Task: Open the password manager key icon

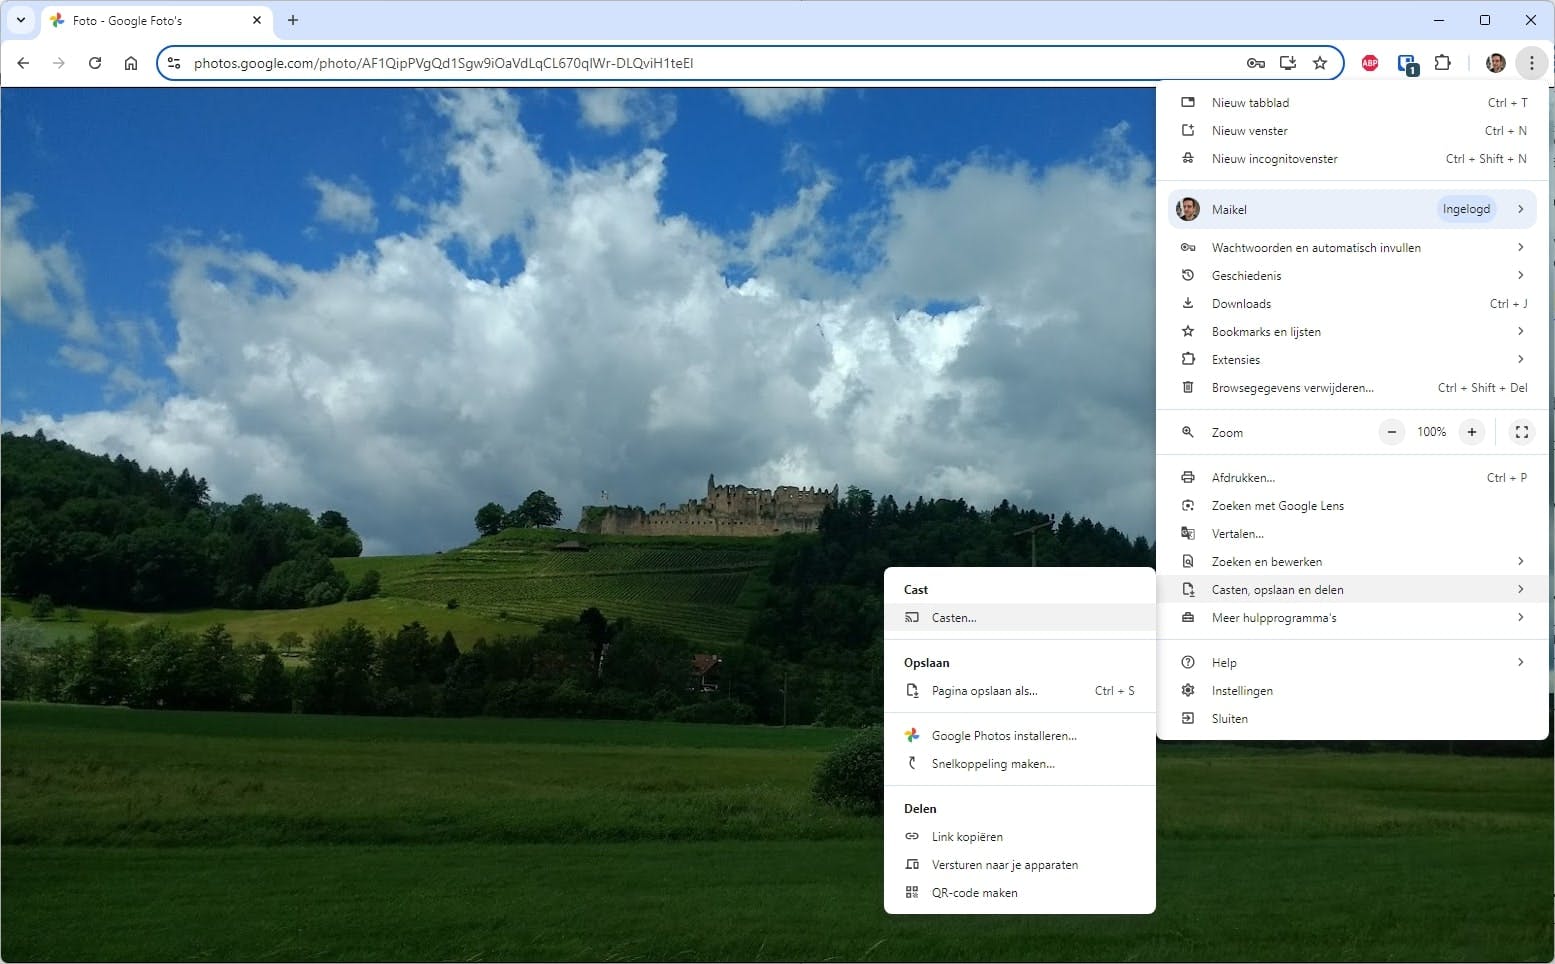Action: pyautogui.click(x=1256, y=63)
